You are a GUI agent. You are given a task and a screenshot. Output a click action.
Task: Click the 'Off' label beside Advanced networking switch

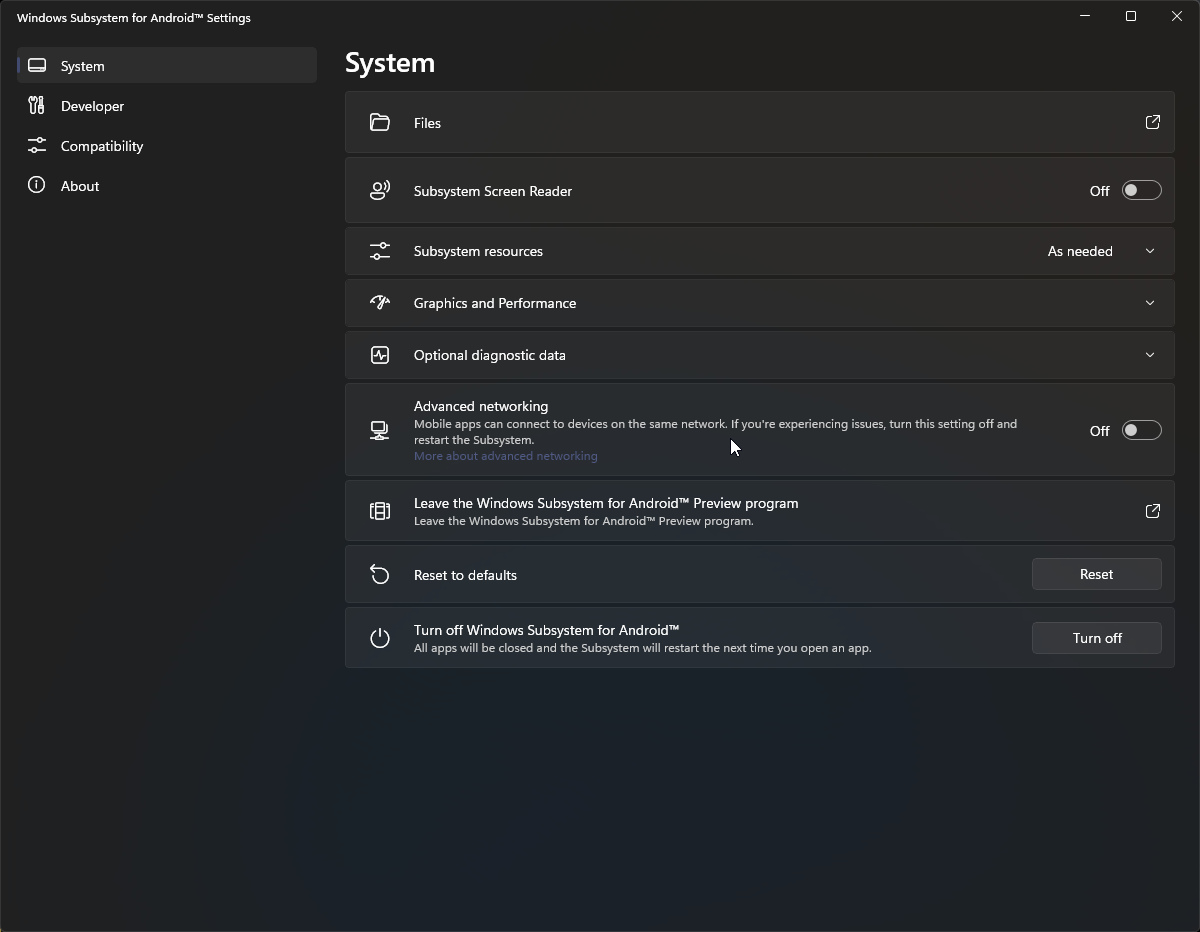pos(1099,431)
